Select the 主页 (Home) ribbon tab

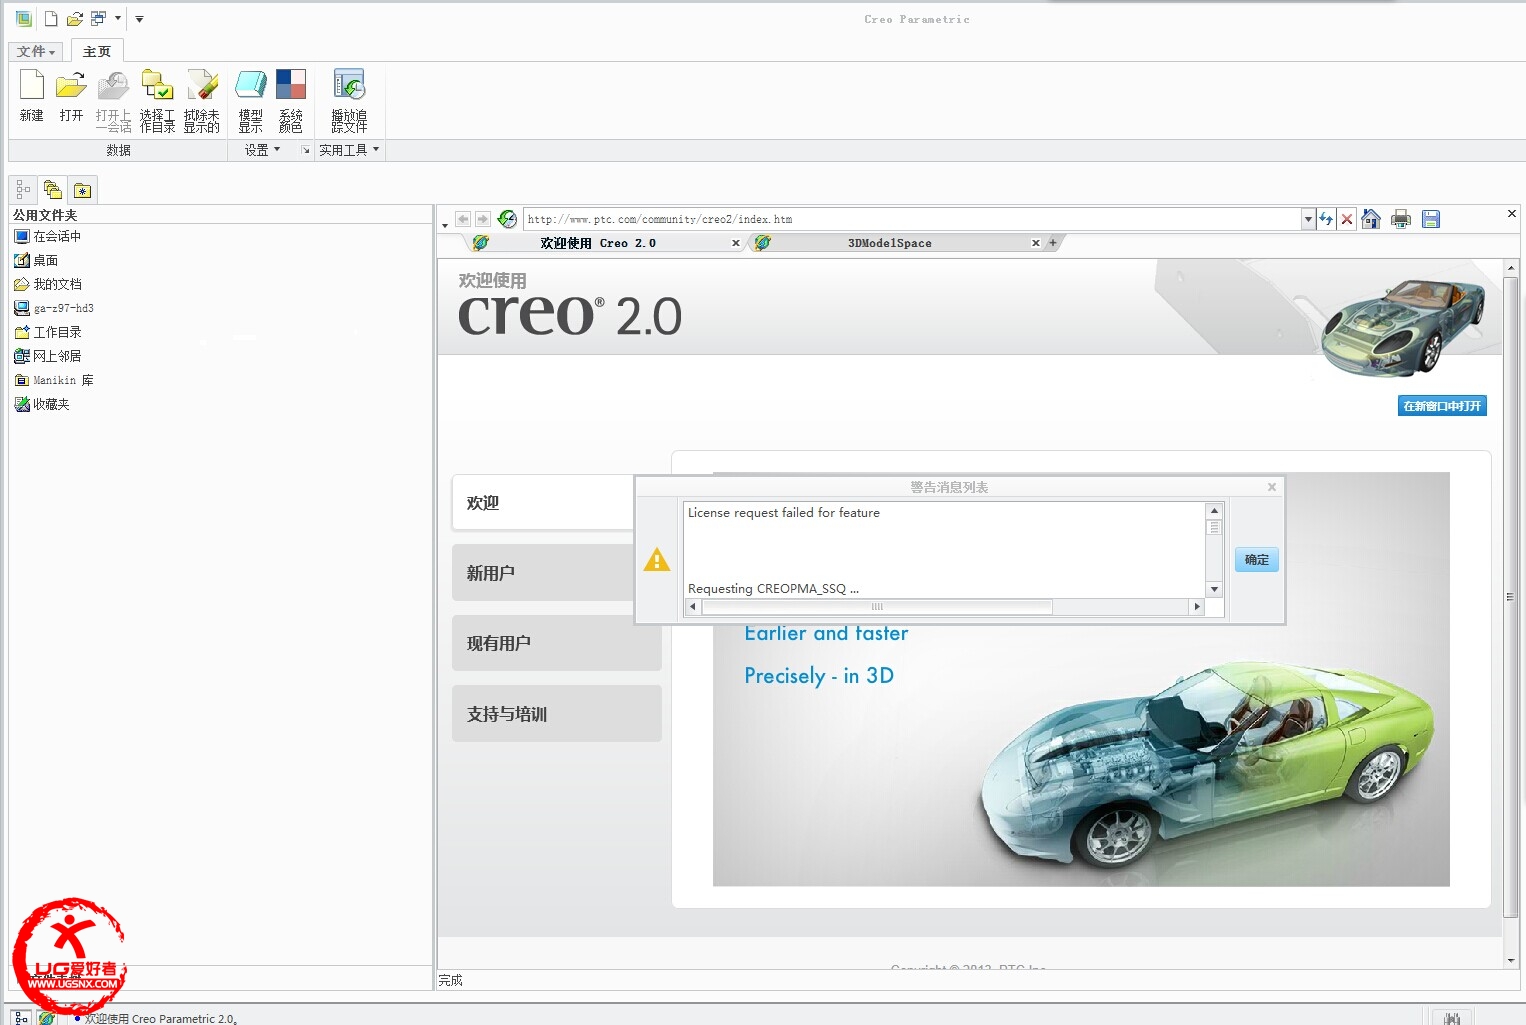[97, 51]
